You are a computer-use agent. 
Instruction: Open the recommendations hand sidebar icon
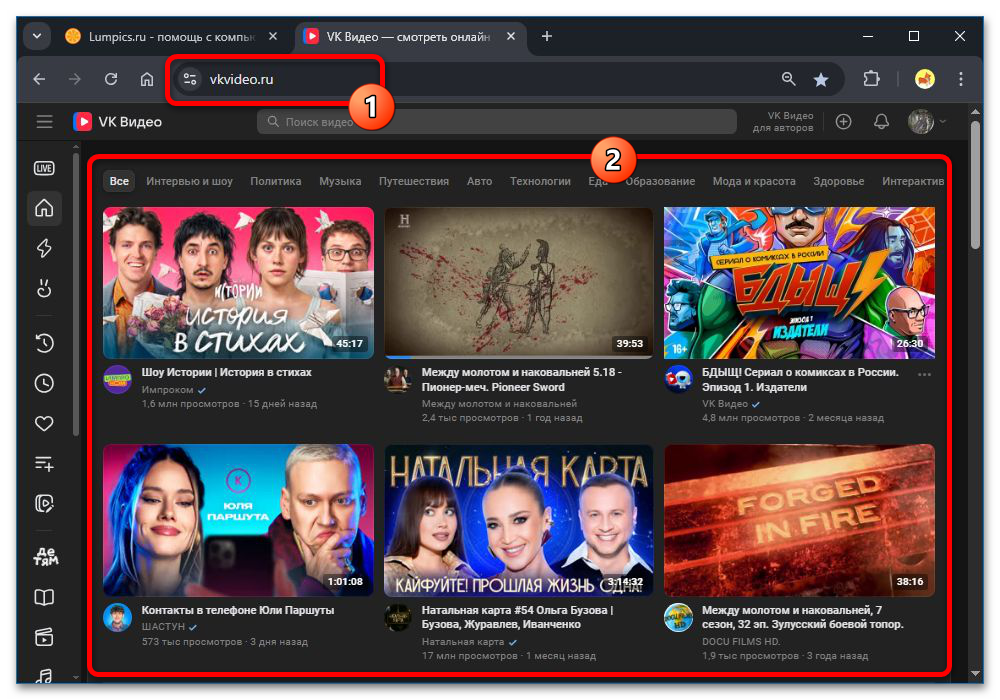tap(44, 288)
